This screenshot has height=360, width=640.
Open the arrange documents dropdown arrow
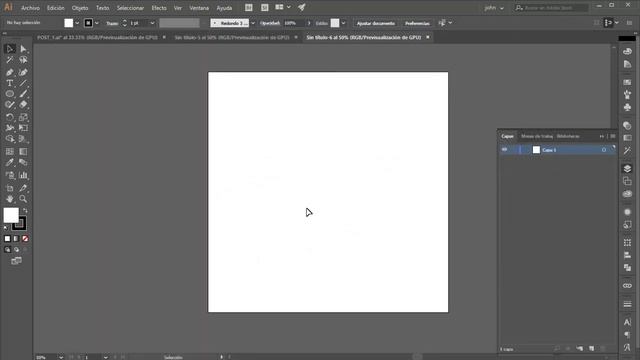(289, 7)
